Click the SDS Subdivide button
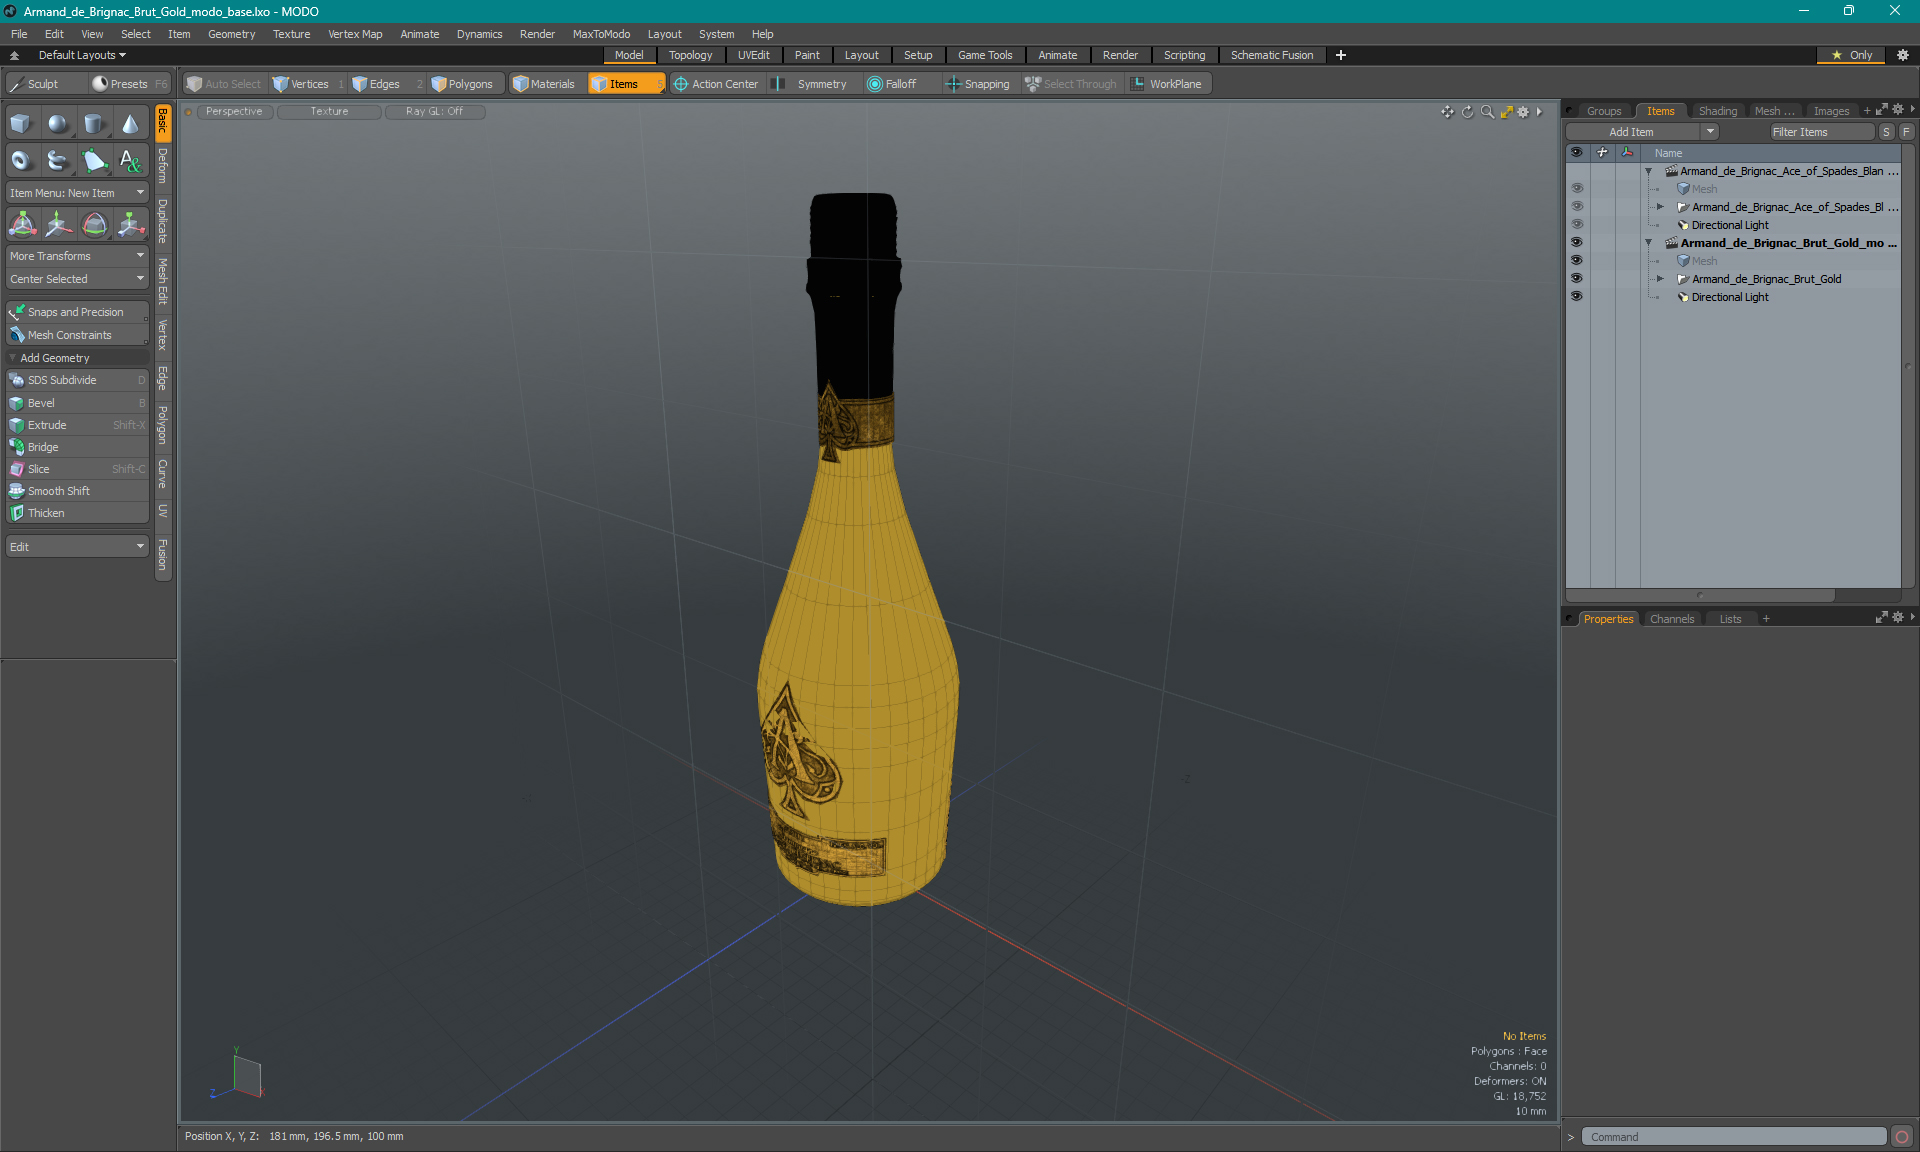The height and width of the screenshot is (1152, 1920). (77, 380)
